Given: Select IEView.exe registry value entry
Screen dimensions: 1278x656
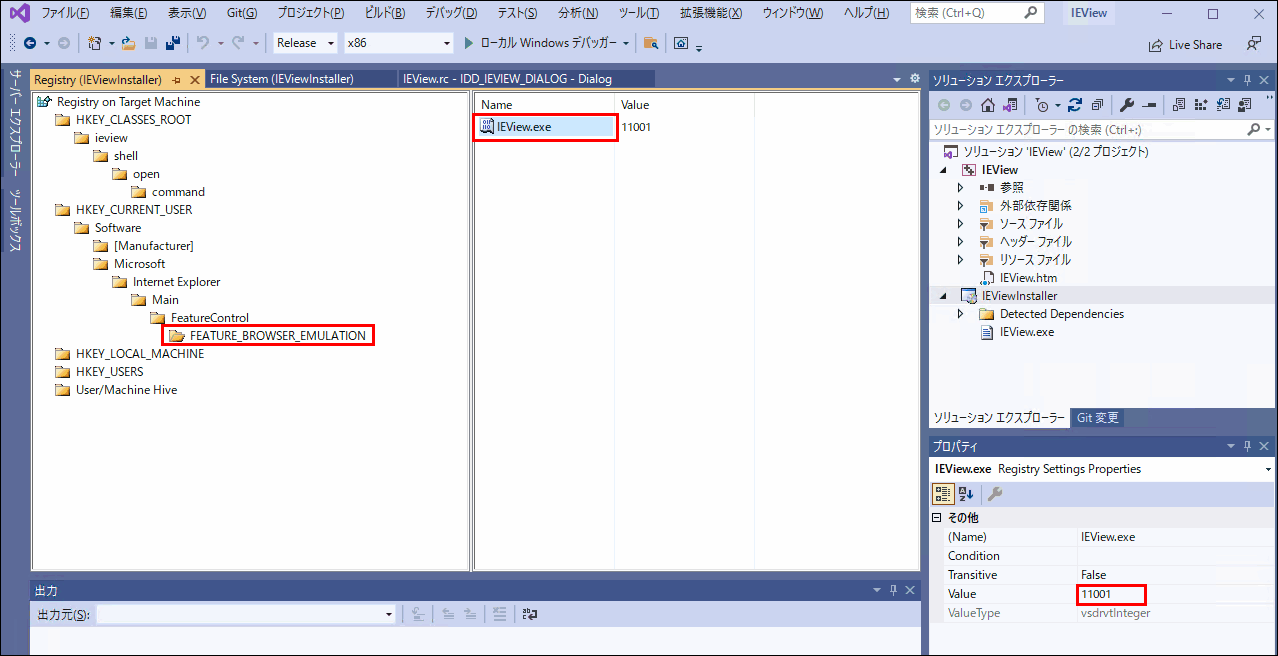Looking at the screenshot, I should tap(524, 127).
